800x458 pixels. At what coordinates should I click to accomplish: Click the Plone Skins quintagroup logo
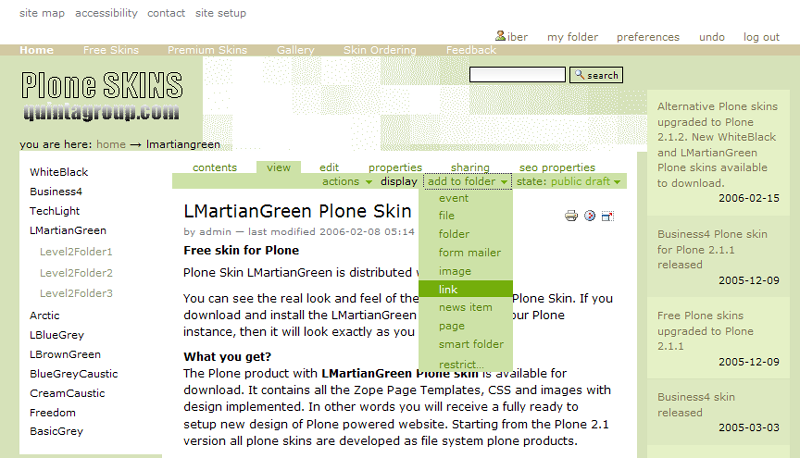pos(101,96)
